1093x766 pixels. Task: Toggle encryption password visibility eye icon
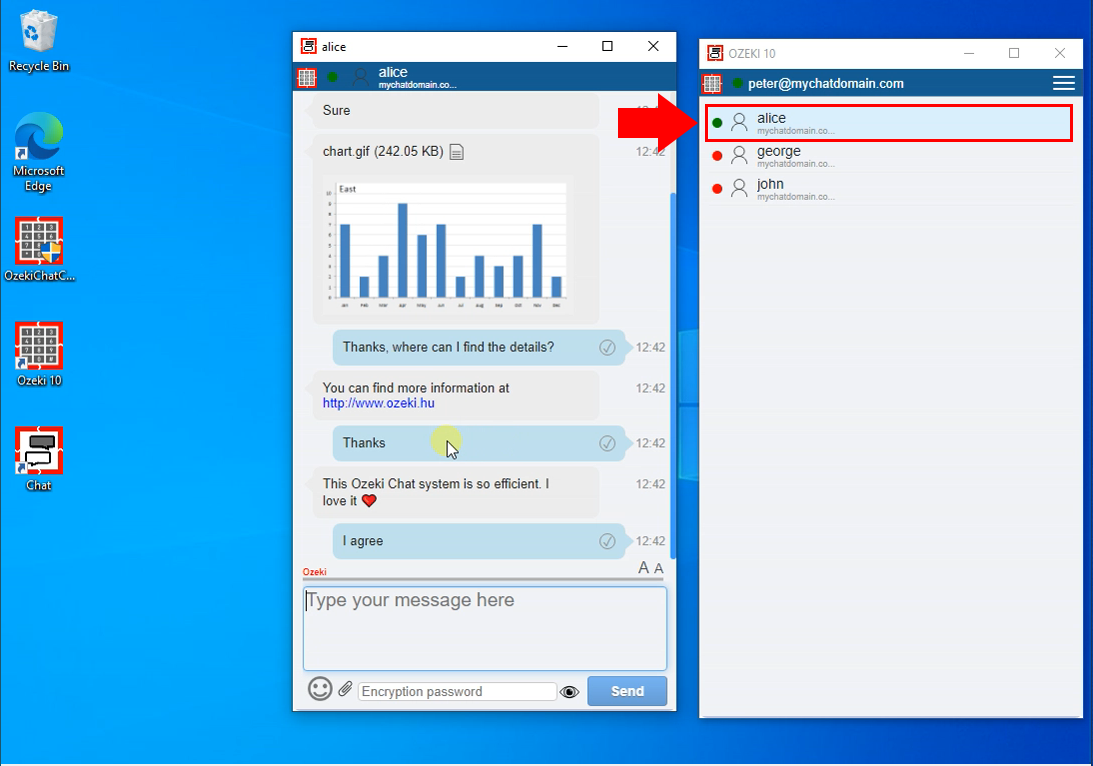coord(570,691)
